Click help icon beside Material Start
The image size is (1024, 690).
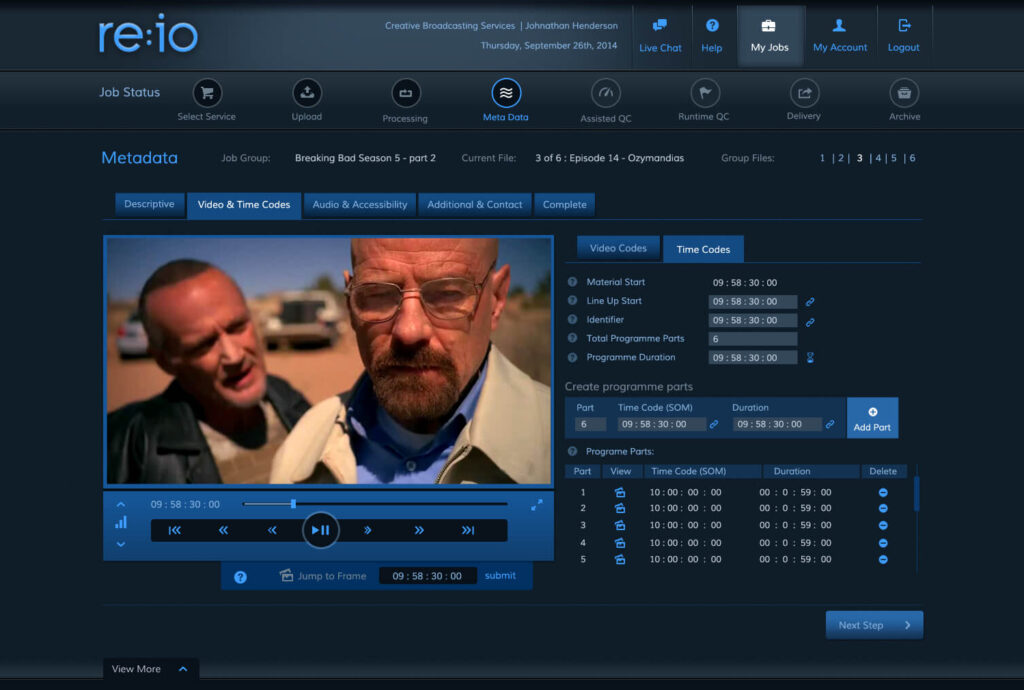pos(572,282)
